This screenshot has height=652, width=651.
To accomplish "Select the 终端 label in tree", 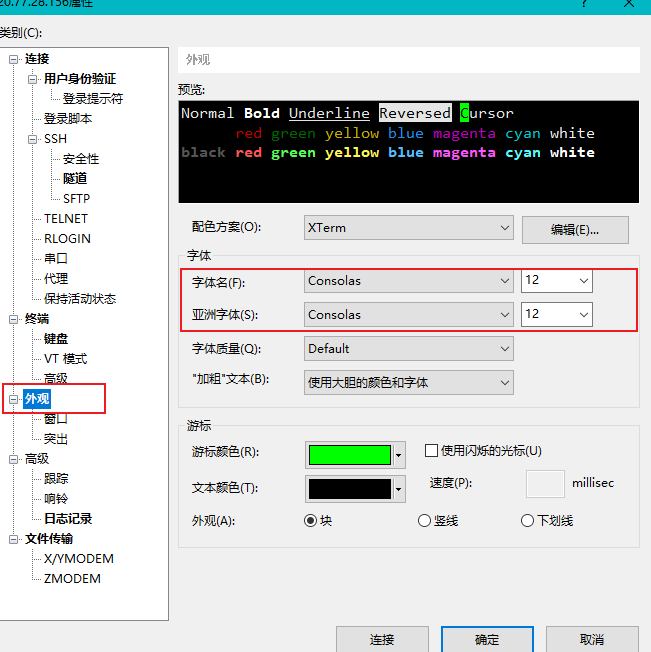I will tap(37, 319).
